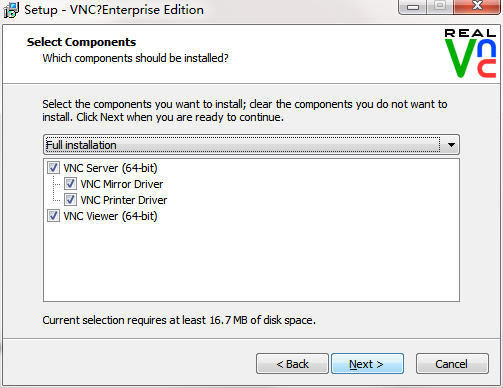
Task: Disable the VNC Printer Driver checkbox
Action: point(70,200)
